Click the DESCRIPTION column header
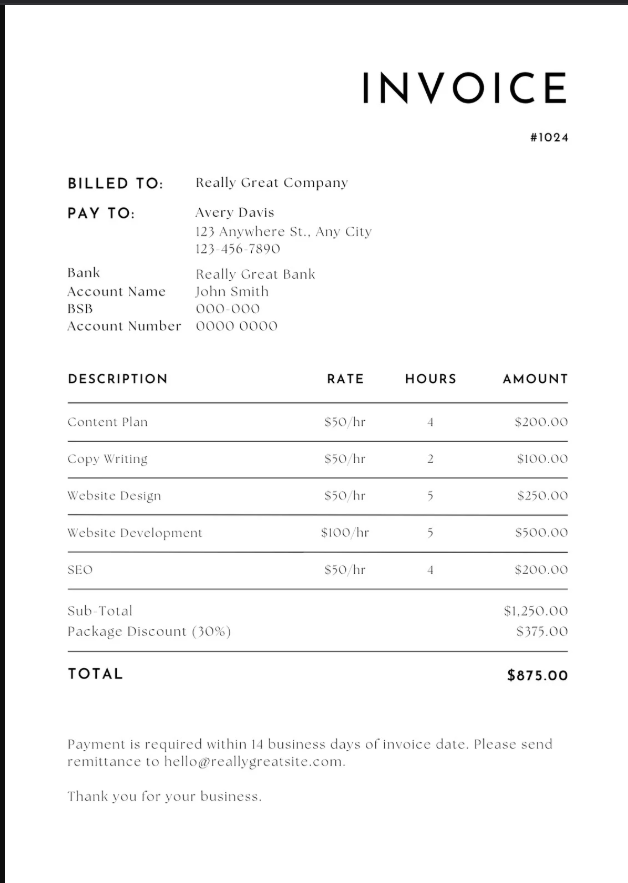The image size is (628, 883). pyautogui.click(x=117, y=379)
